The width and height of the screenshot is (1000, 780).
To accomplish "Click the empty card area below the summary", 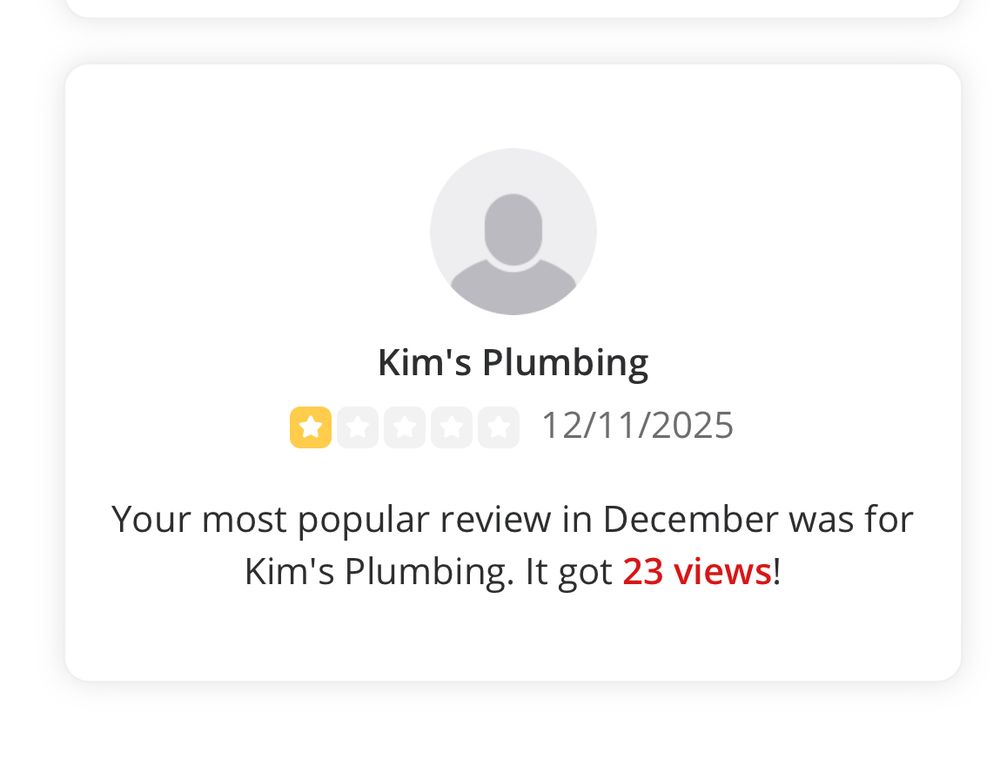I will 513,637.
